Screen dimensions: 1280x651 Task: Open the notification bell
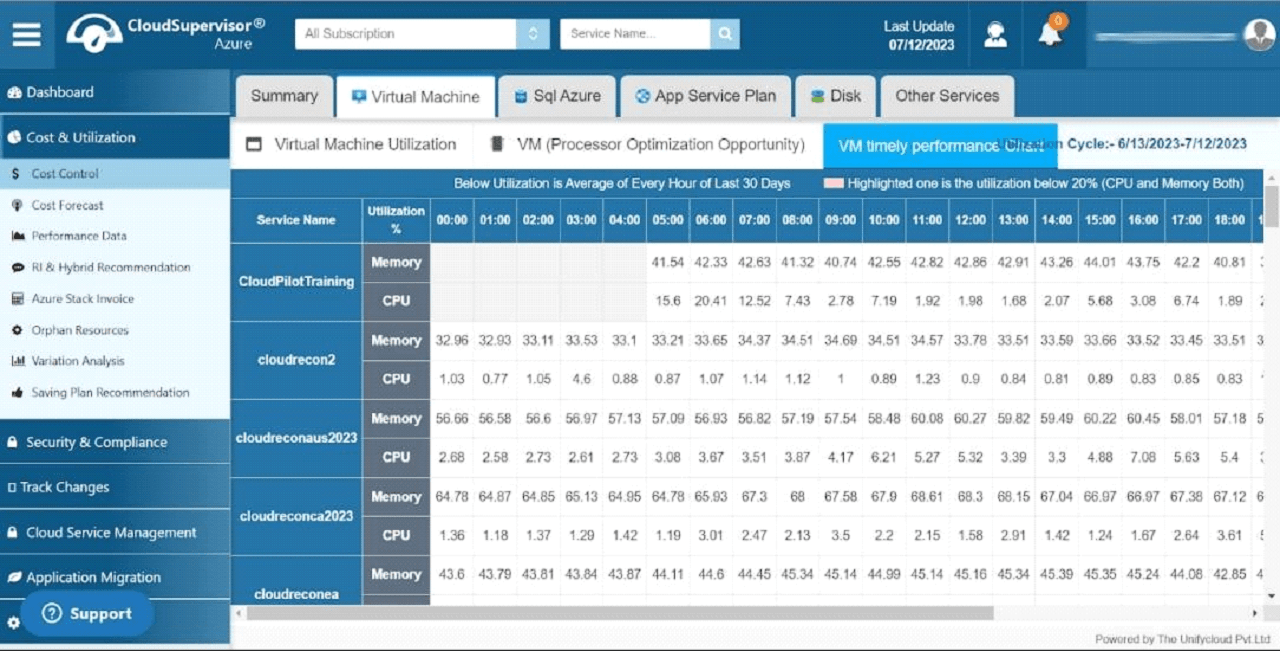[1050, 33]
